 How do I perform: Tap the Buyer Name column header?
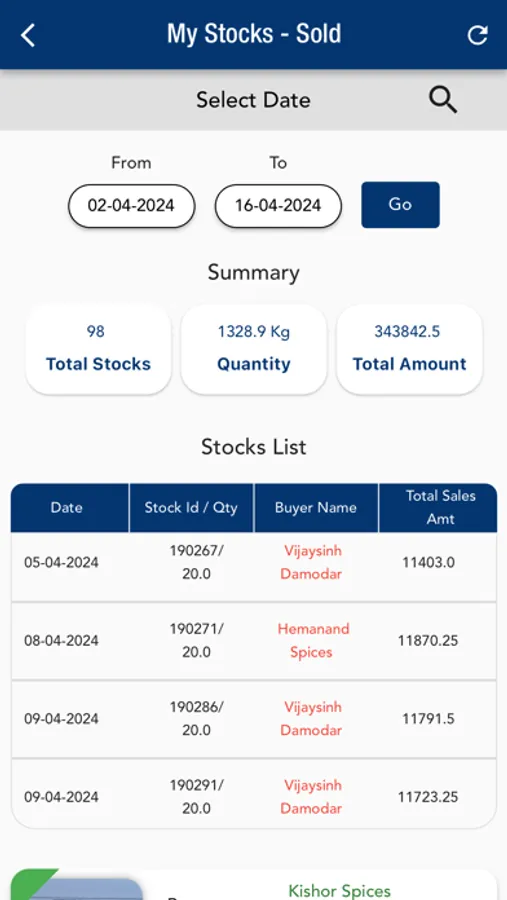316,507
